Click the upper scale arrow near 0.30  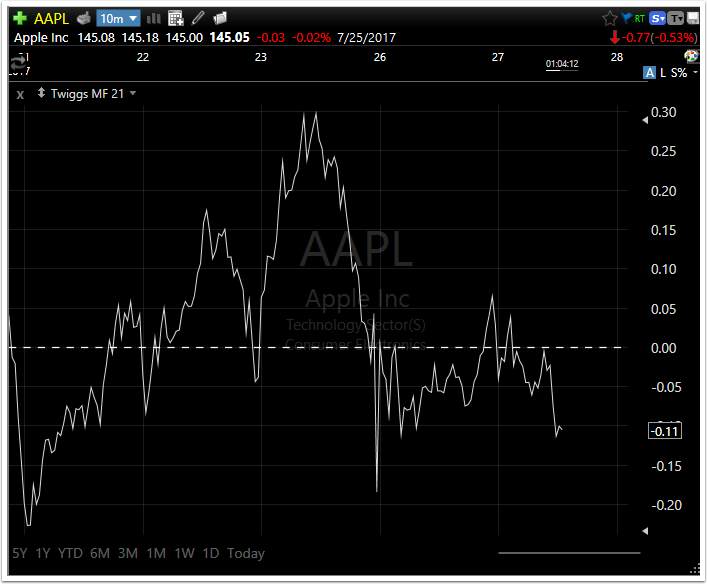point(645,120)
